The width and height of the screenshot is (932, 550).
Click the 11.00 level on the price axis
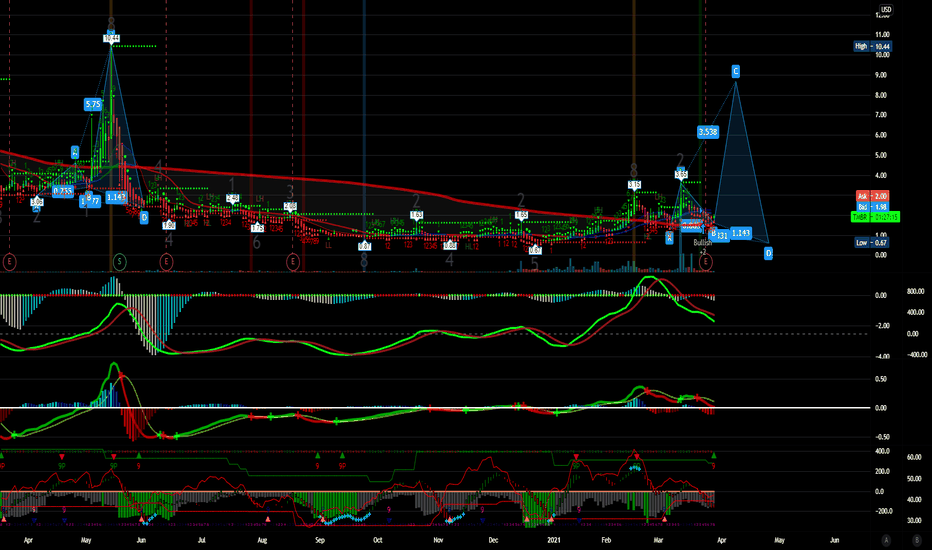[882, 35]
